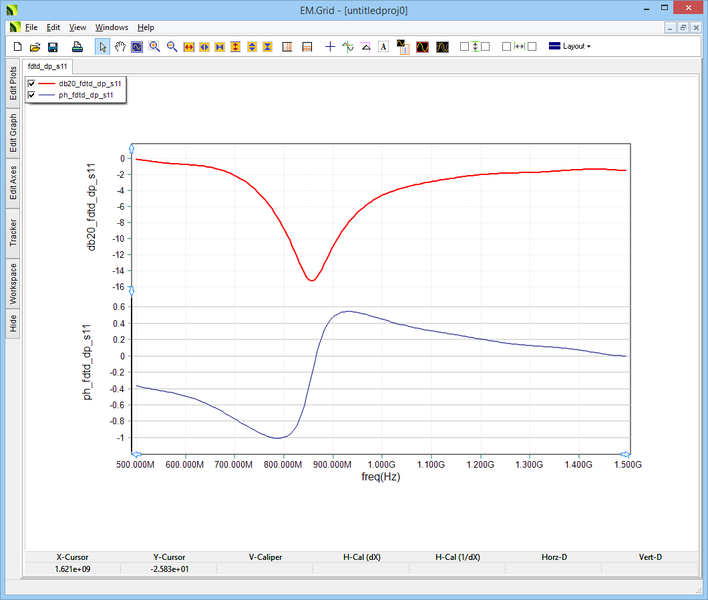Click the New document icon

coord(17,46)
